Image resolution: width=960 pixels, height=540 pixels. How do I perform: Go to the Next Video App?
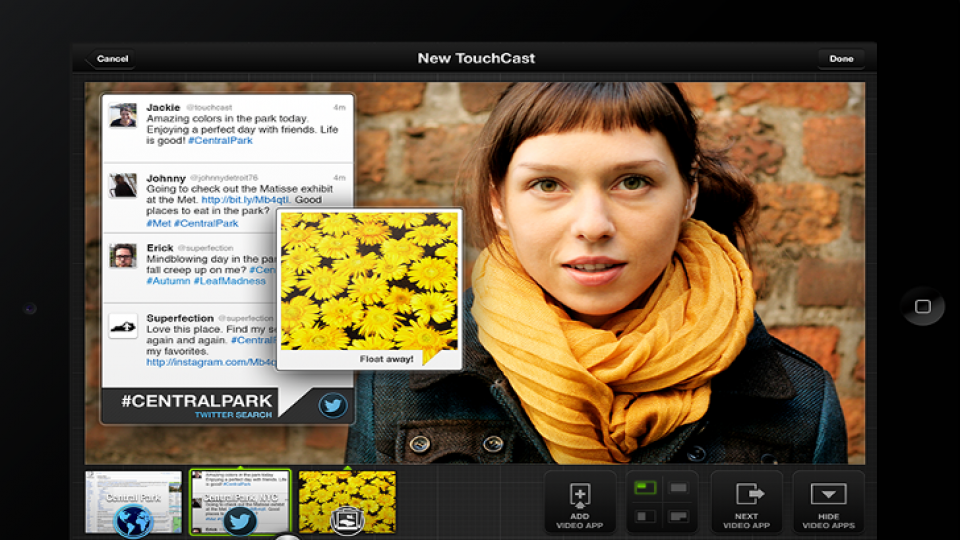click(x=746, y=502)
